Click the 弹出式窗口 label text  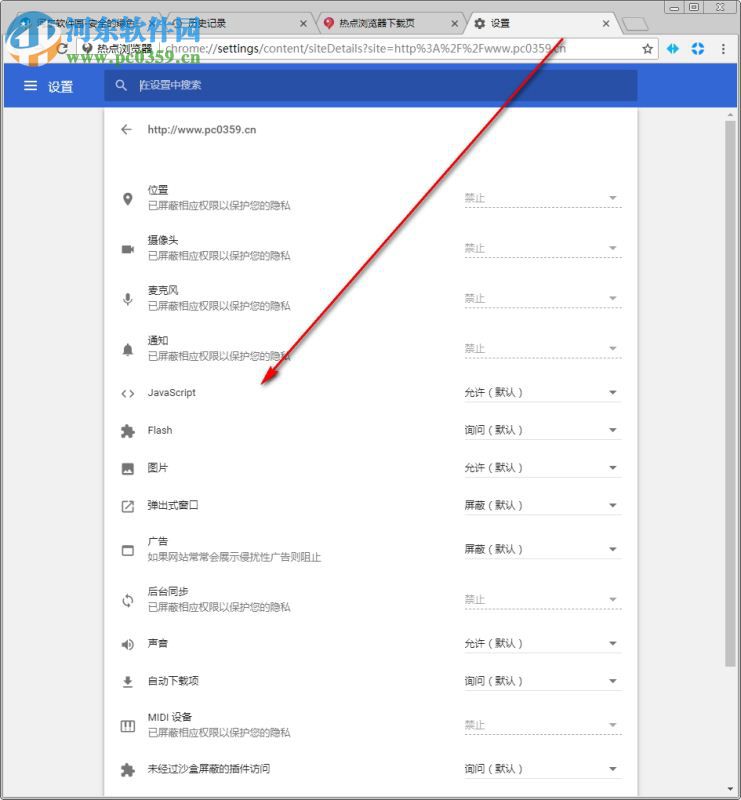173,505
